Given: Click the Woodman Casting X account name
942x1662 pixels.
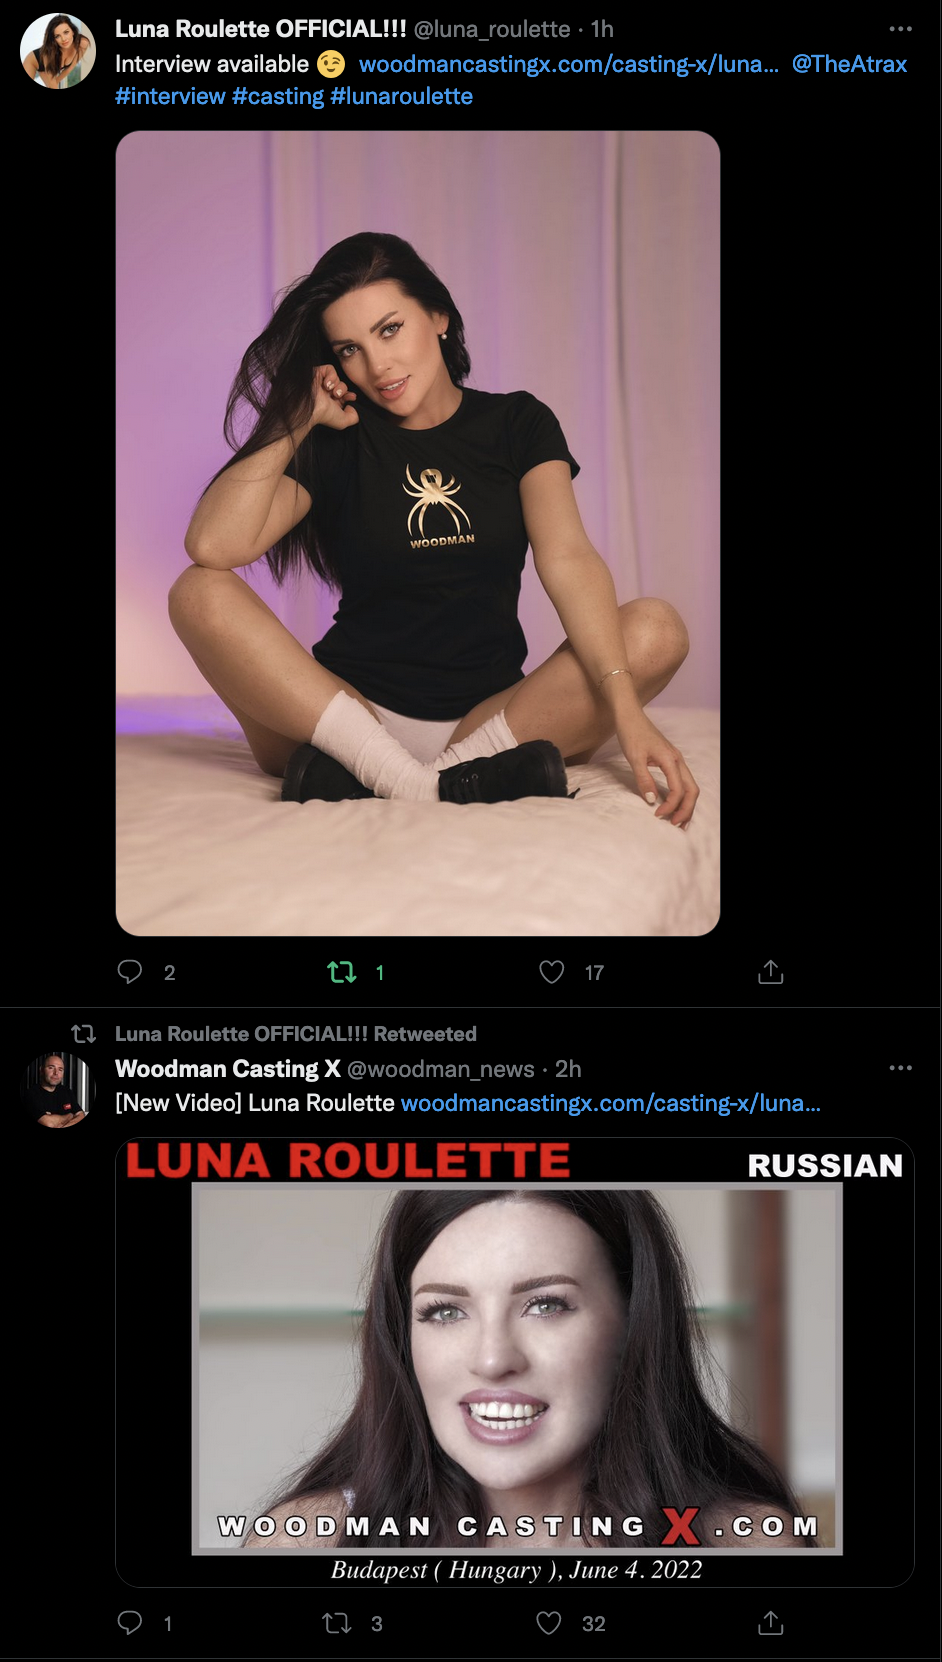Looking at the screenshot, I should (x=228, y=1069).
